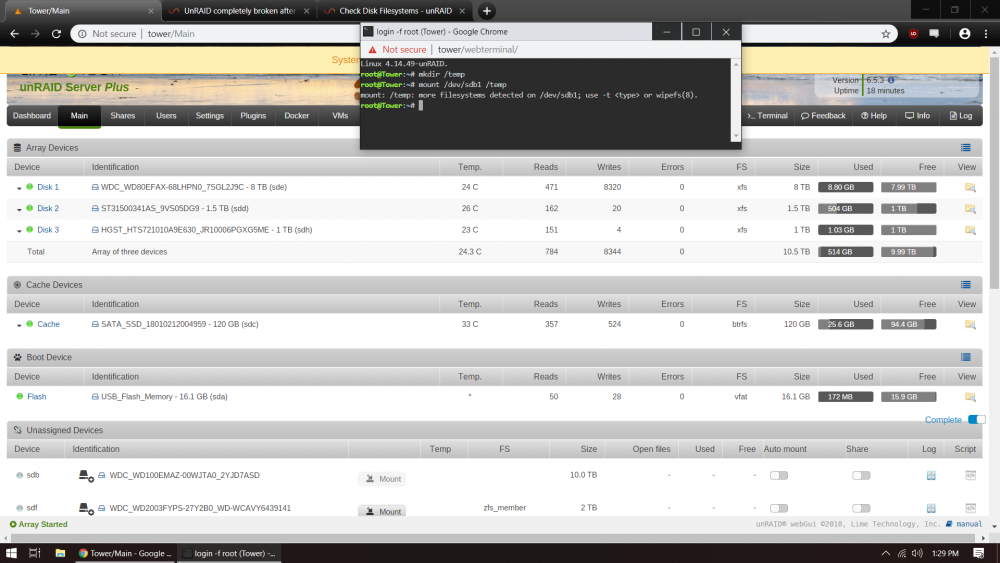Open the Disk 1 link
Viewport: 1000px width, 563px height.
48,187
